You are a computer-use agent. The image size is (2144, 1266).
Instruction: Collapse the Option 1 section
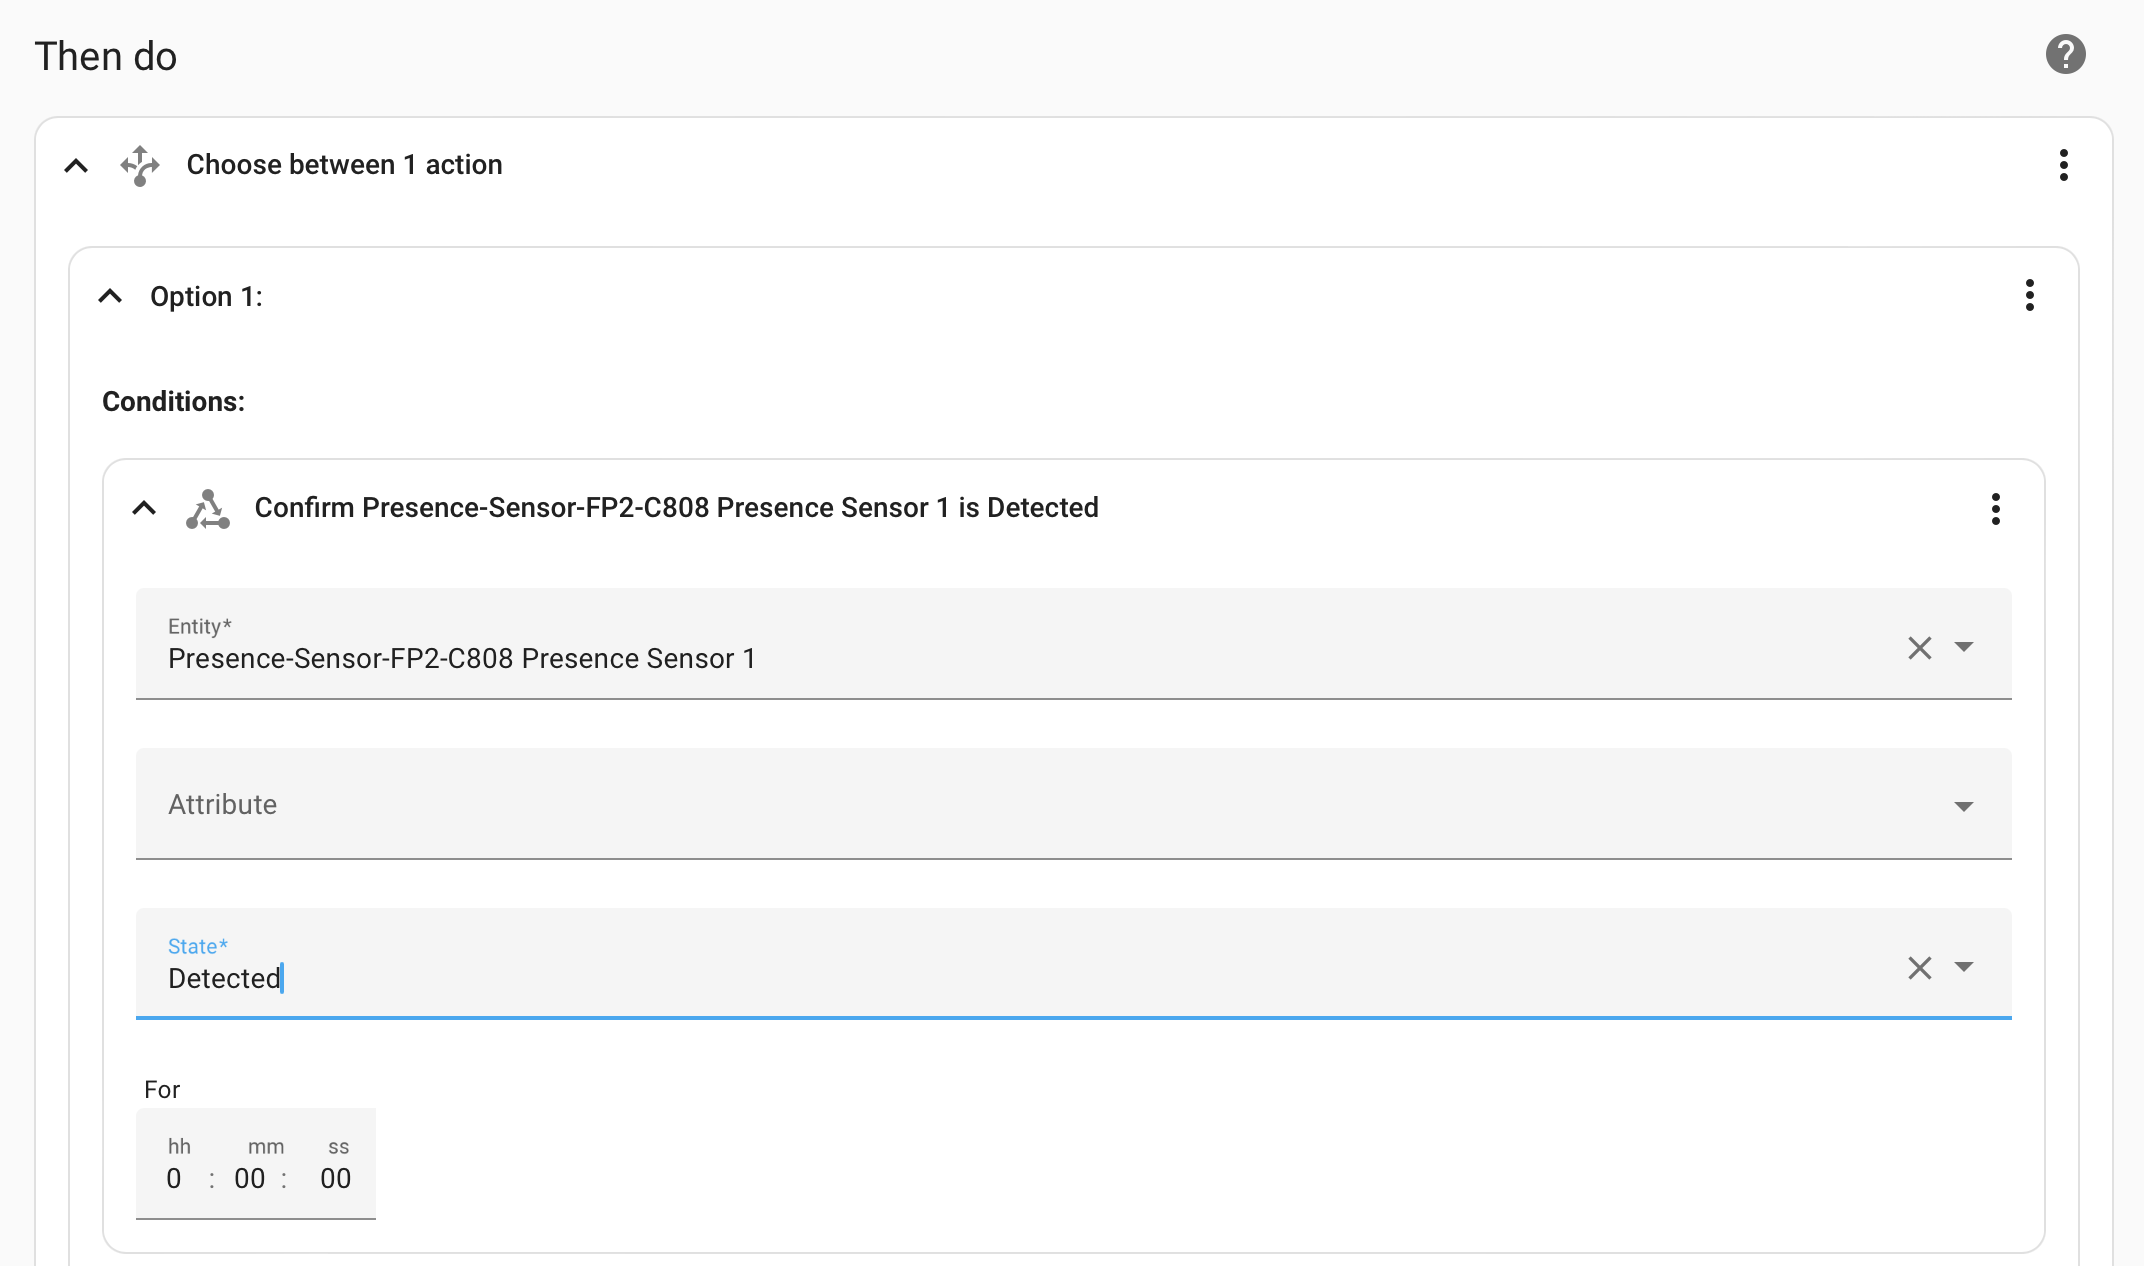pos(110,296)
